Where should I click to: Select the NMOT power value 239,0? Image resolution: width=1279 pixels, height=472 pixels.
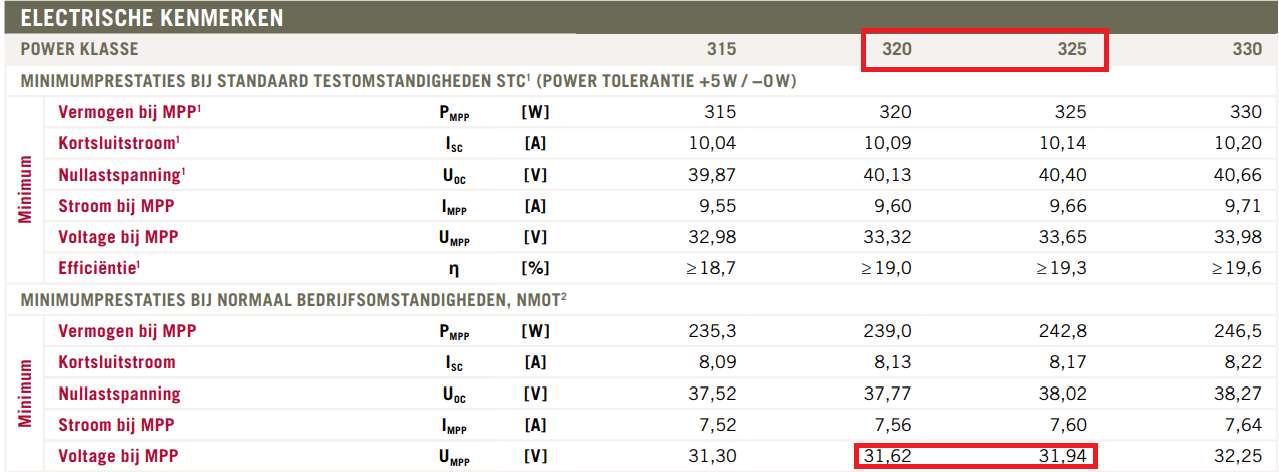point(888,331)
